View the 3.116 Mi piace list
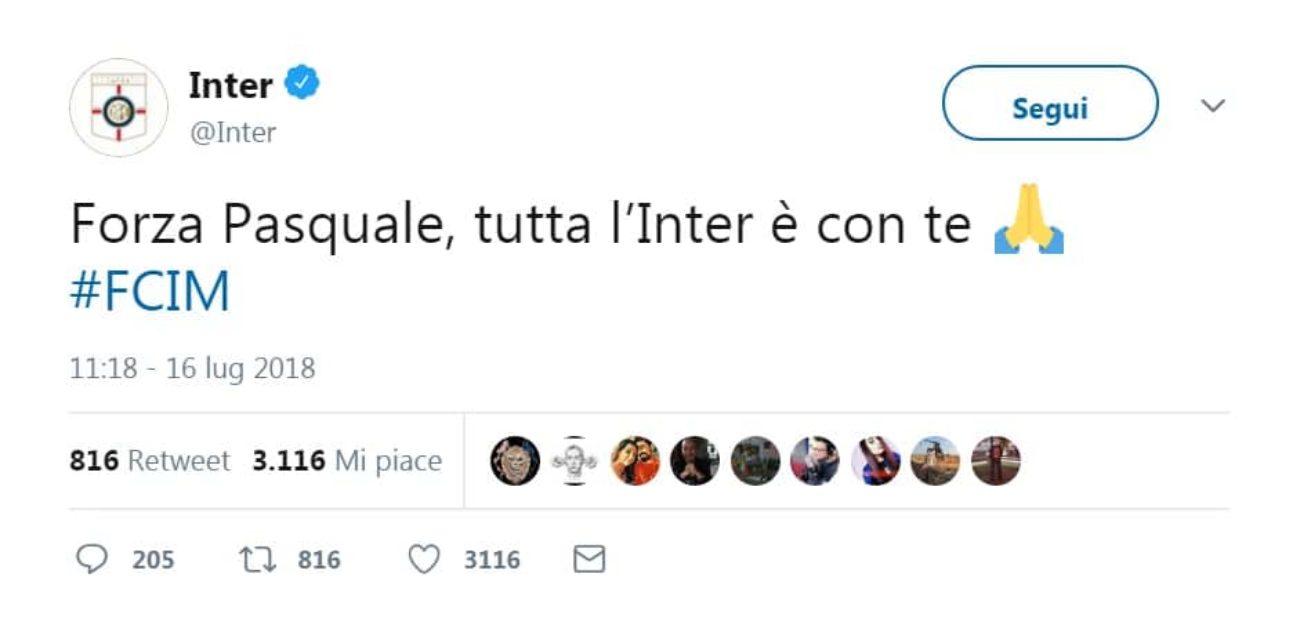 (346, 461)
